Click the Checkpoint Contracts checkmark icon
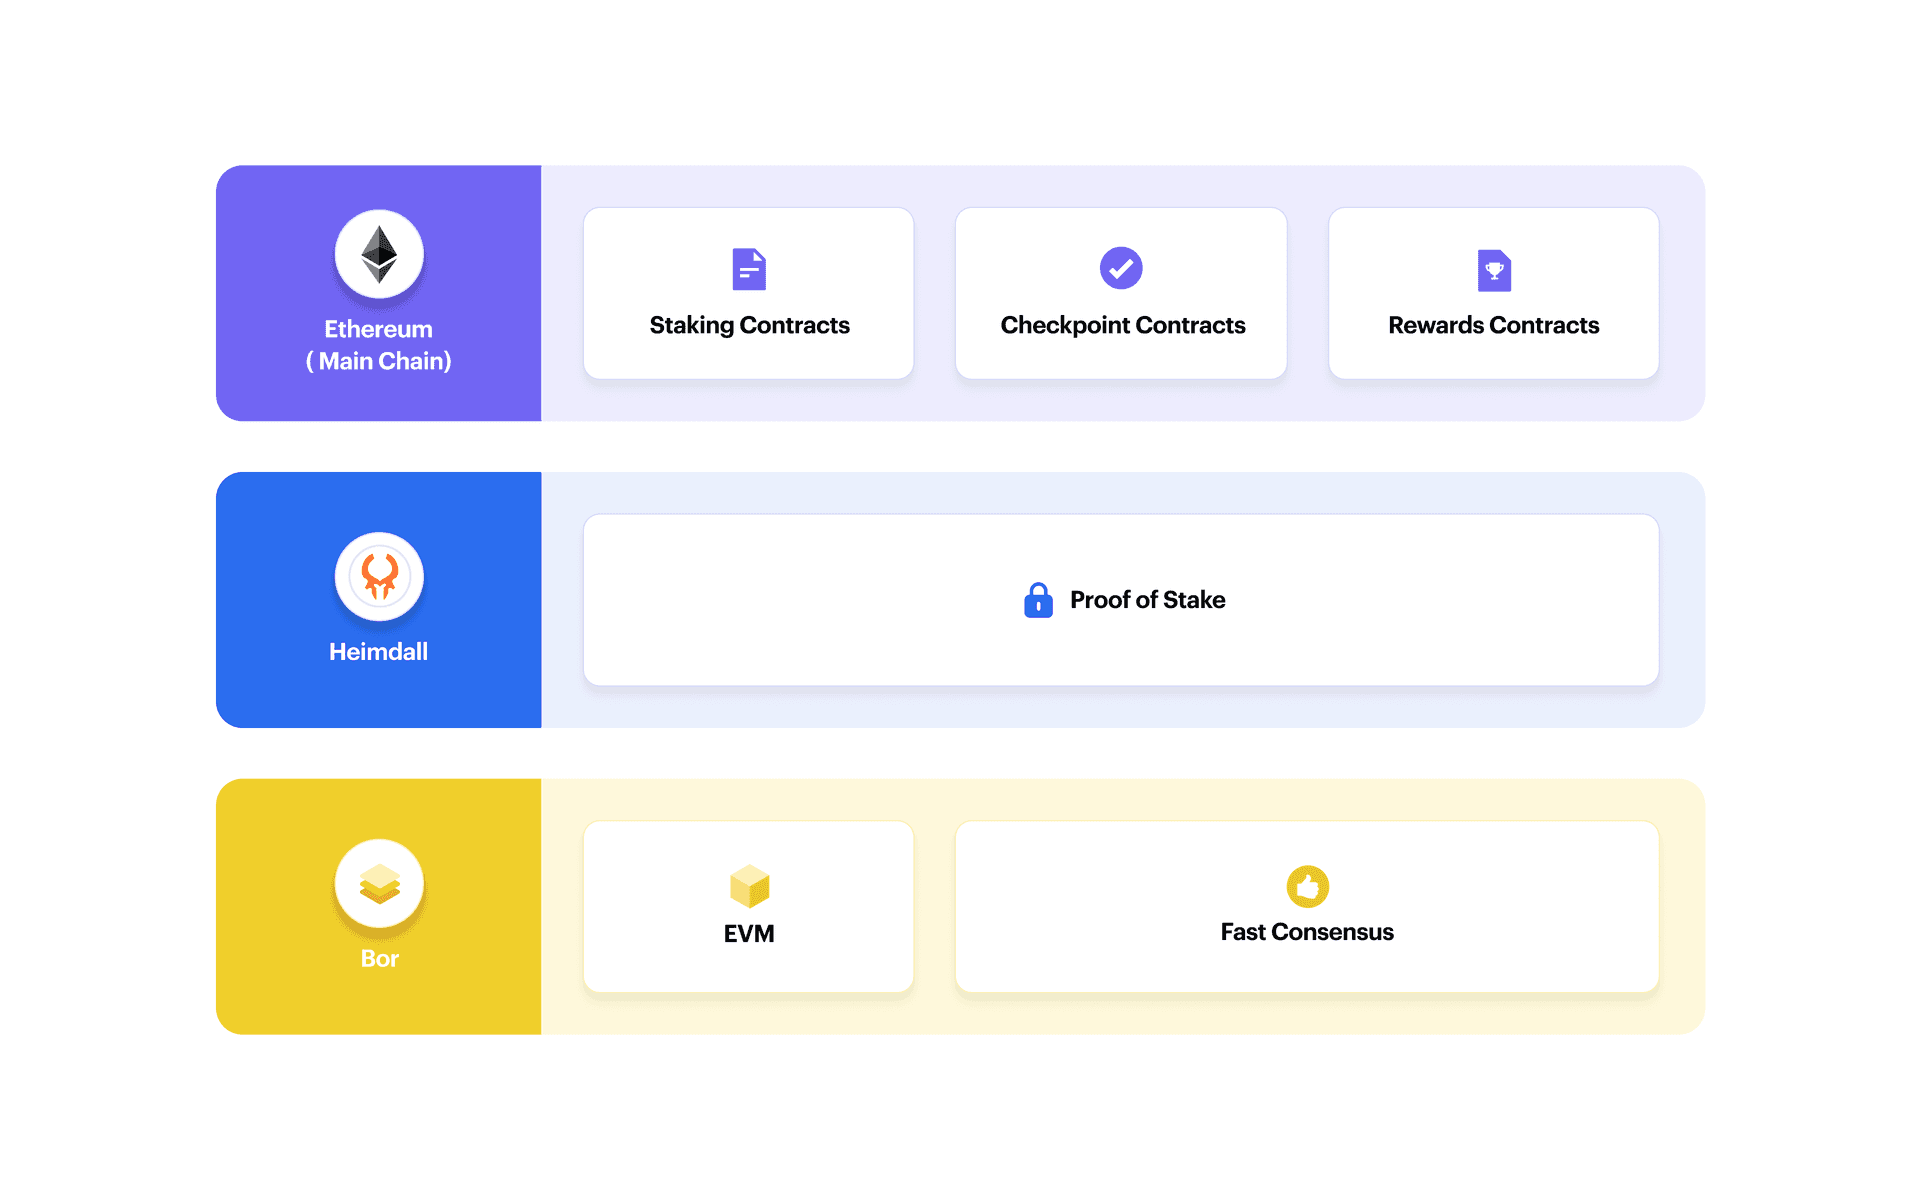This screenshot has height=1200, width=1920. tap(1120, 267)
